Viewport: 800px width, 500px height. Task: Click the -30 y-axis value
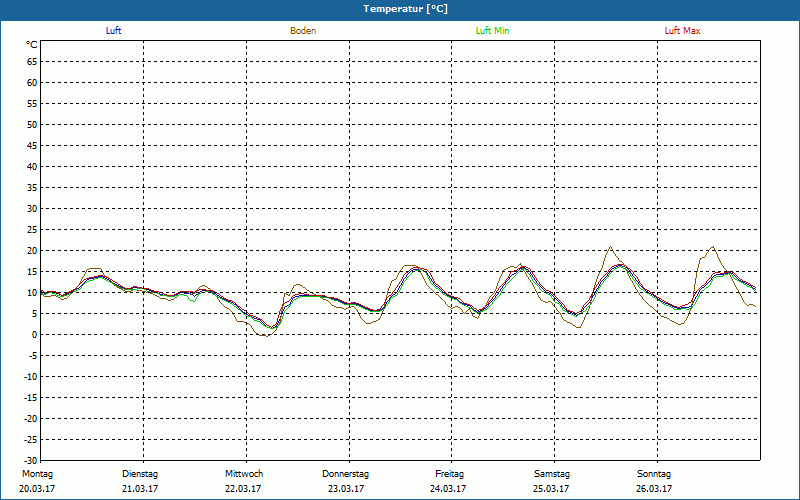[30, 461]
